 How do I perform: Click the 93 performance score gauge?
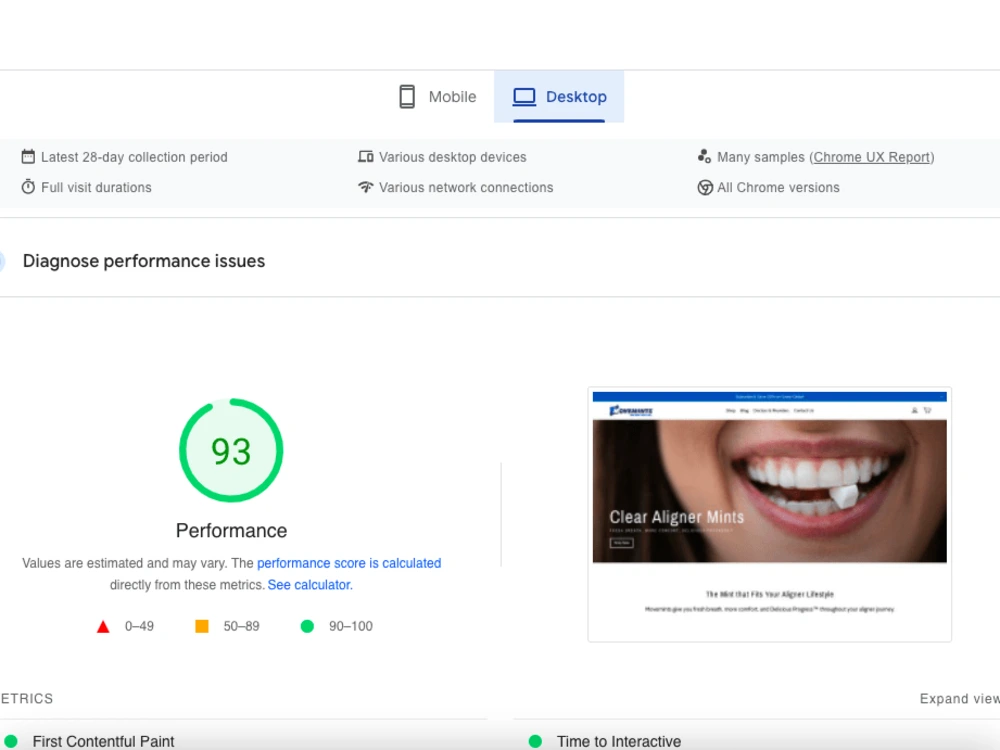point(231,450)
